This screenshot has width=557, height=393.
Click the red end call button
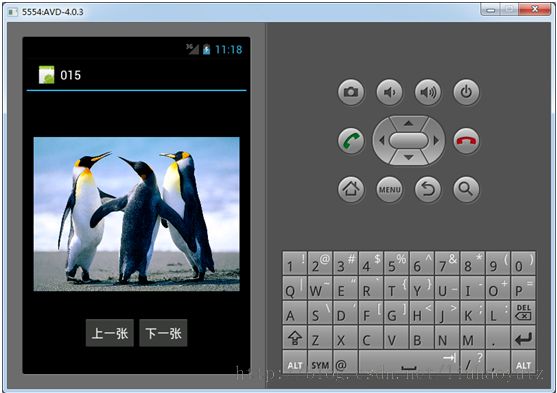(x=466, y=141)
